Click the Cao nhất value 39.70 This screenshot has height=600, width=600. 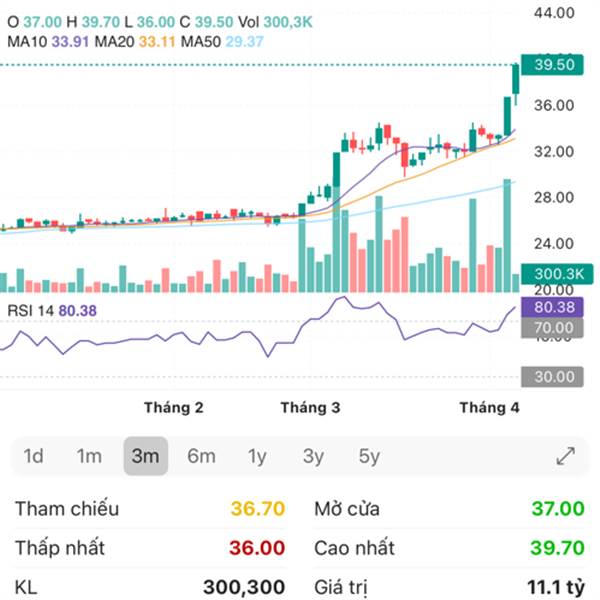coord(557,548)
